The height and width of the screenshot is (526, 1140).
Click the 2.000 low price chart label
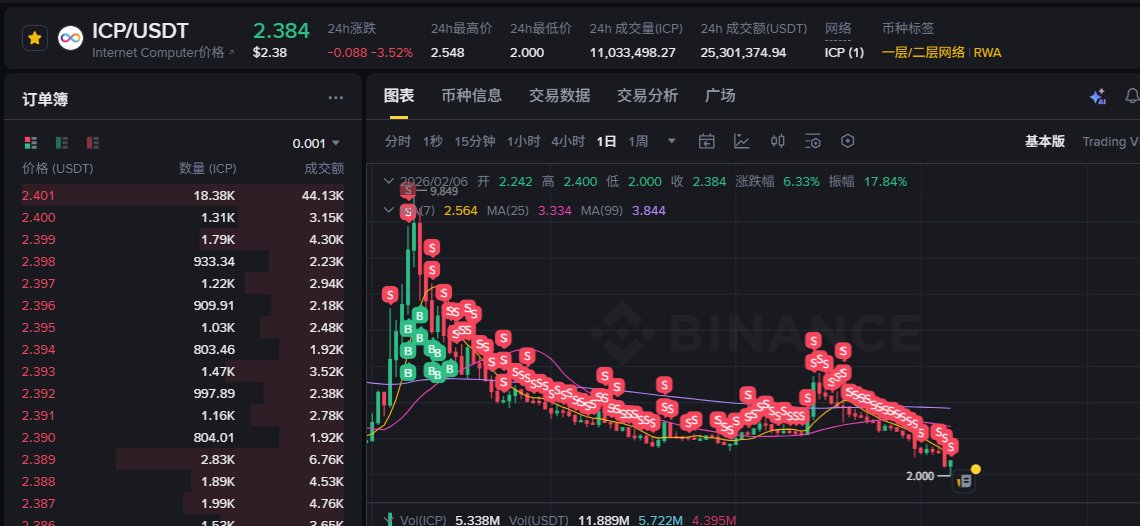(920, 476)
